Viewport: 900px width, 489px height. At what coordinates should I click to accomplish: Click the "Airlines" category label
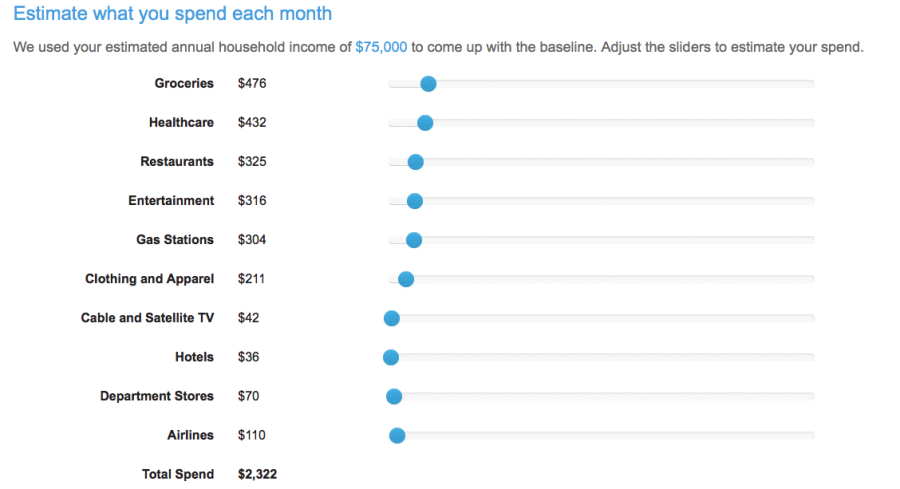(x=190, y=435)
